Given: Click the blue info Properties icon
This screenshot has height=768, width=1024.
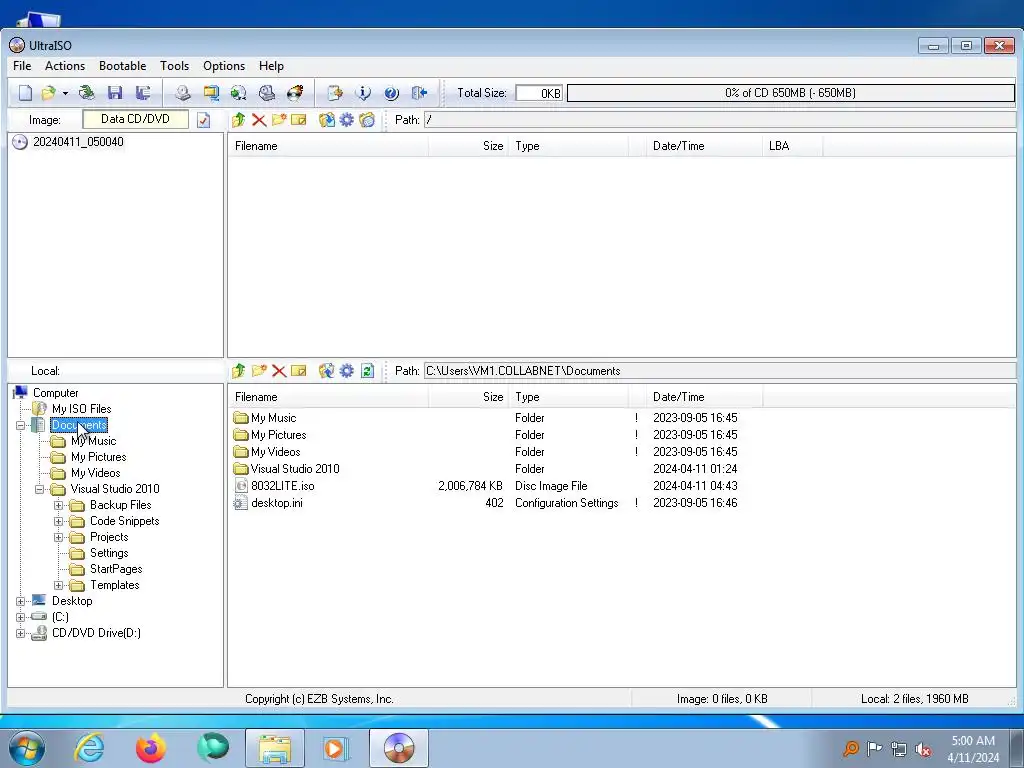Looking at the screenshot, I should pyautogui.click(x=363, y=93).
